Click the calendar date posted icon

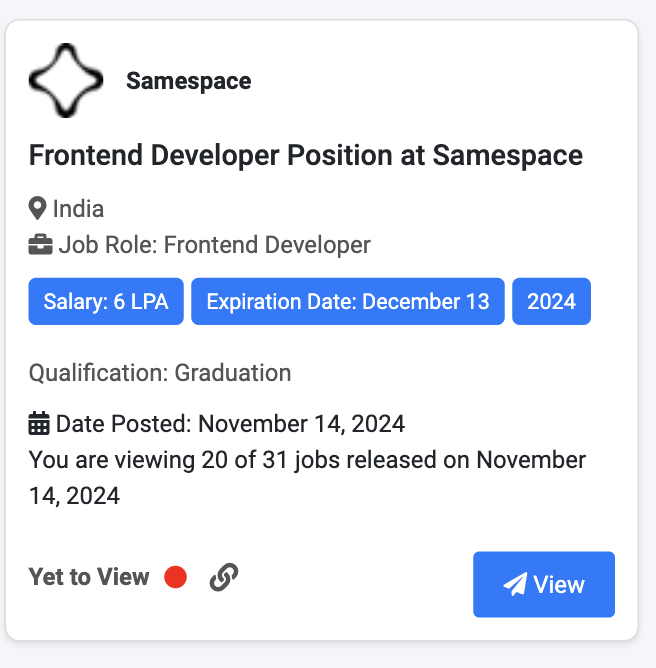click(x=39, y=423)
